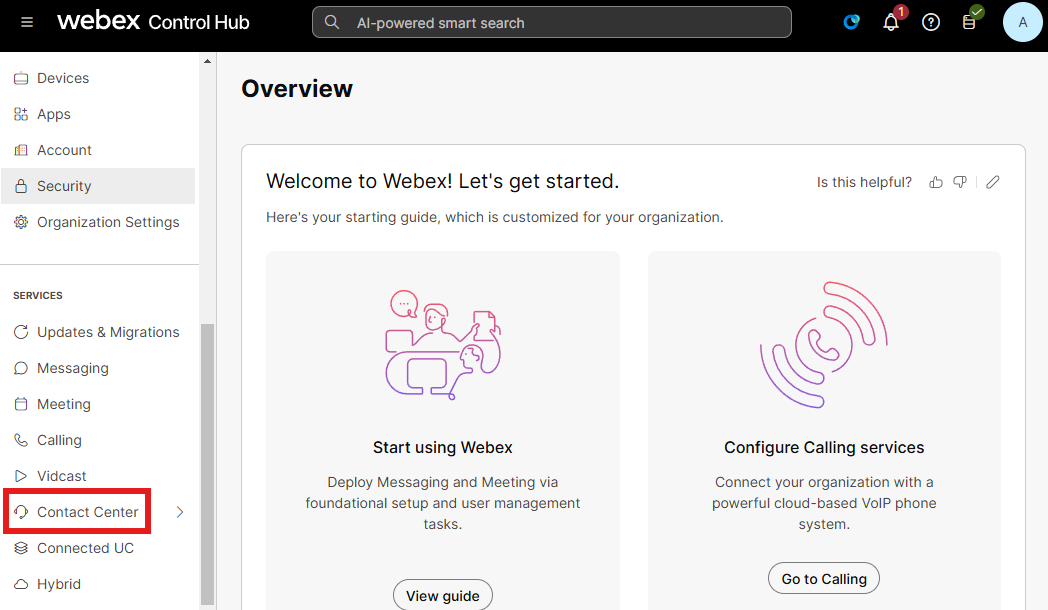Focus the AI-powered smart search field
Image resolution: width=1048 pixels, height=610 pixels.
(x=552, y=23)
